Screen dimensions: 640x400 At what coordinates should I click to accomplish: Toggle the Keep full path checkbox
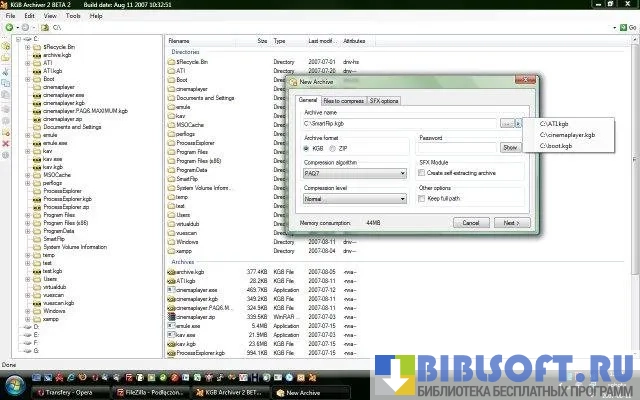click(421, 199)
